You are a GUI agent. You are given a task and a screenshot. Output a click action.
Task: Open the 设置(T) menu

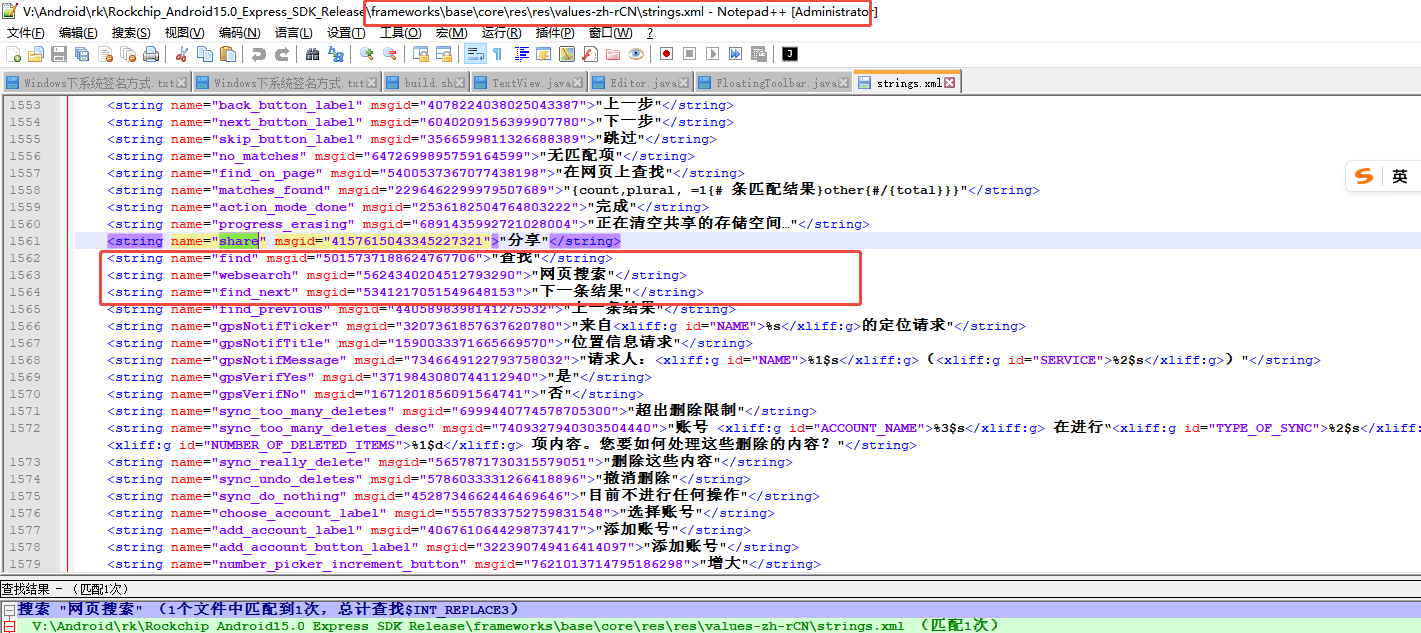point(346,33)
